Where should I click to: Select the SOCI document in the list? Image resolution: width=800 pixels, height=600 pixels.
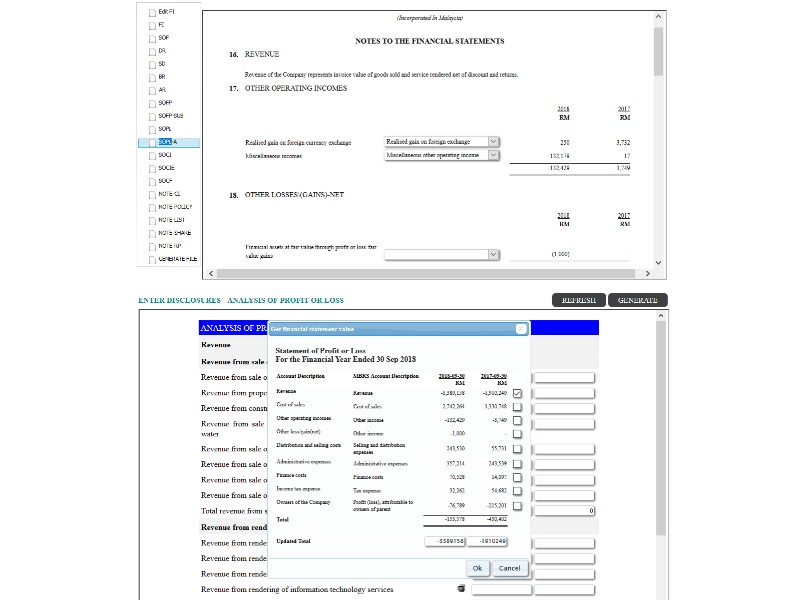coord(165,154)
